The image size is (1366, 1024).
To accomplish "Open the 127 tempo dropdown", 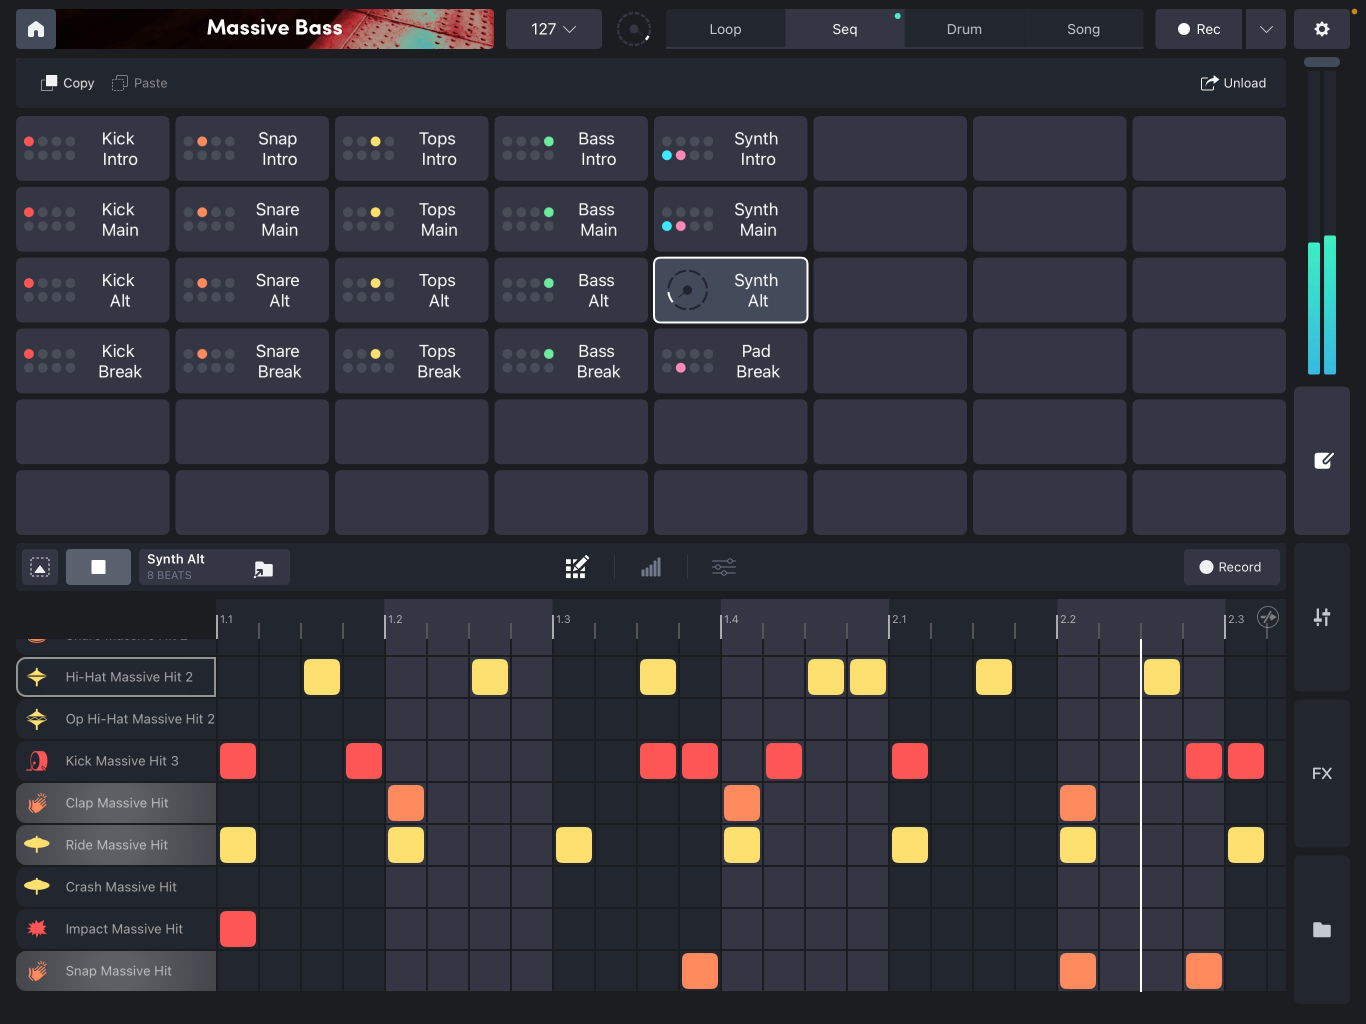I will pos(553,29).
